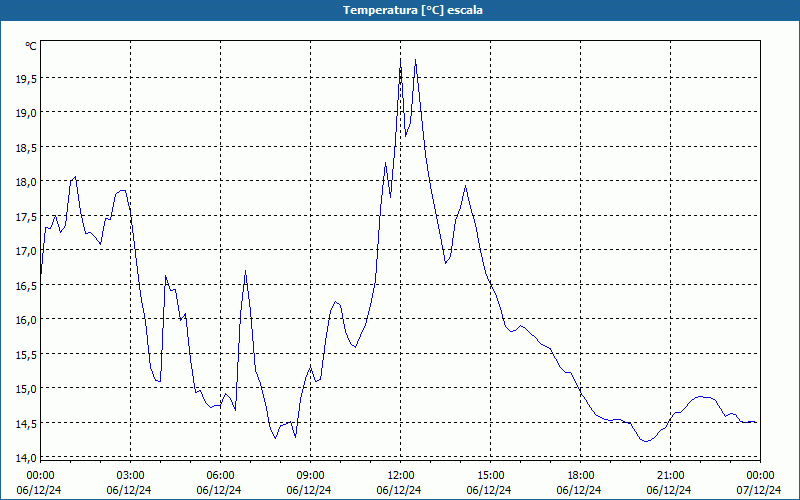Click the 16,0 y-axis label
Viewport: 800px width, 500px height.
point(26,320)
